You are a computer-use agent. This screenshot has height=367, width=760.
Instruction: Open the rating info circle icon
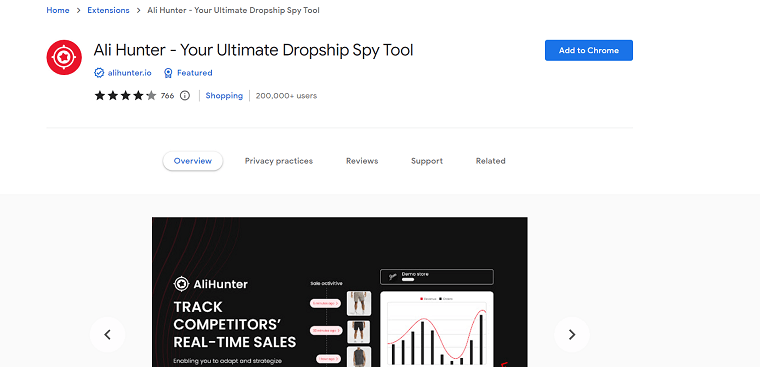tap(185, 96)
